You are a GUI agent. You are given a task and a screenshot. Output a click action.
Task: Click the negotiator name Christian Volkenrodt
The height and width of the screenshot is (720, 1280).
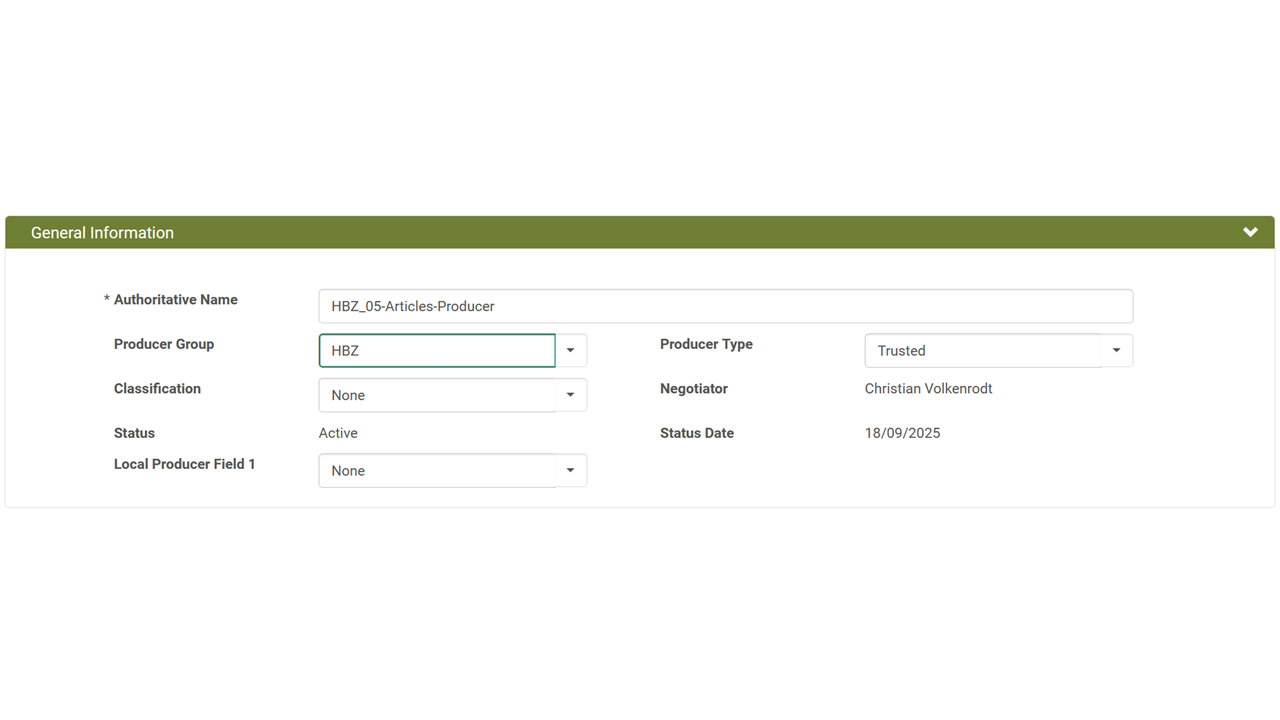(x=928, y=389)
